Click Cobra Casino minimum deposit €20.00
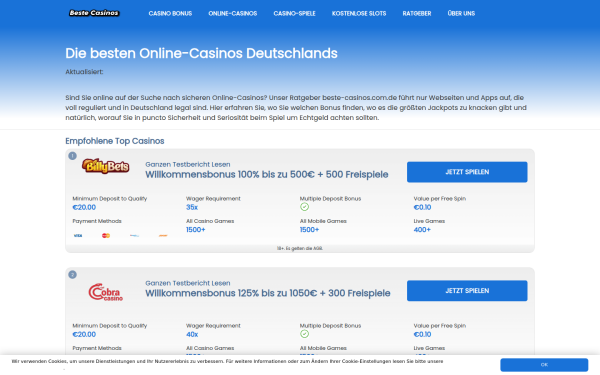The width and height of the screenshot is (600, 375). pos(84,334)
